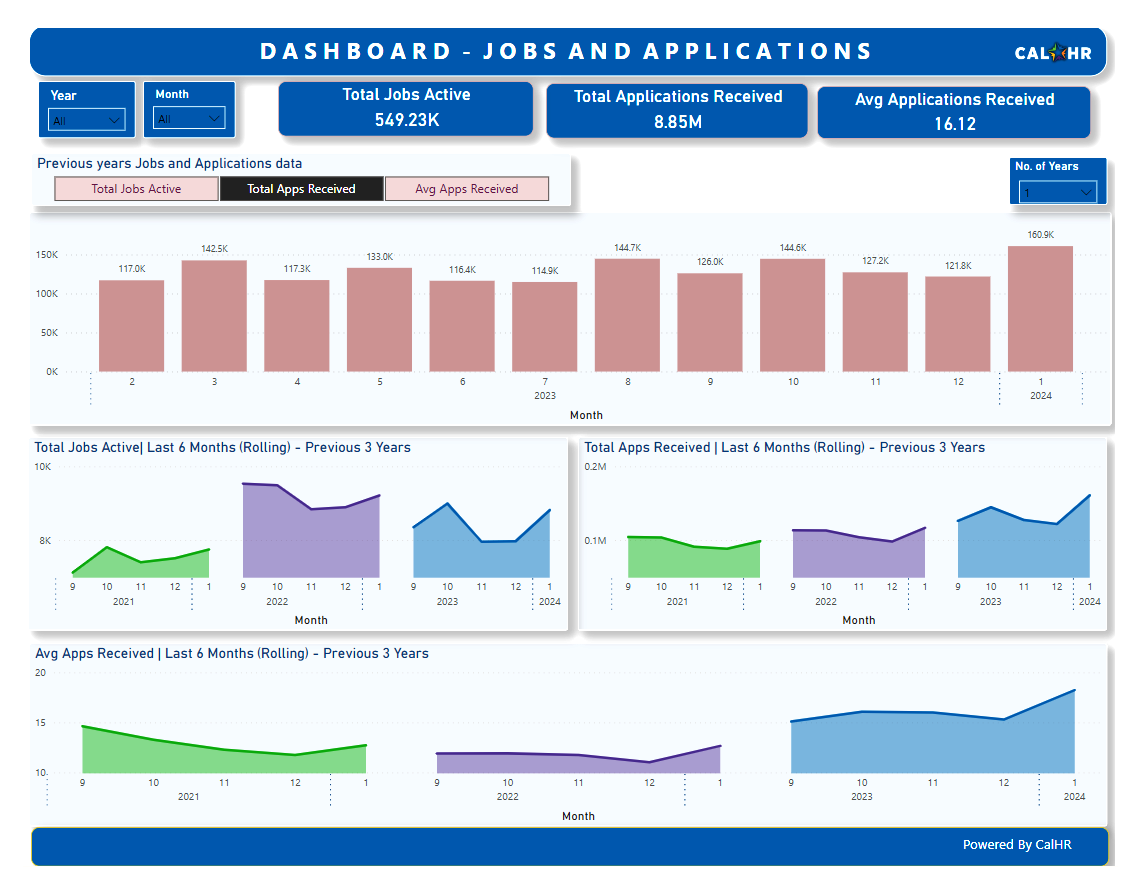Click the Total Jobs Active 549.23K card
1142x896 pixels.
[406, 108]
